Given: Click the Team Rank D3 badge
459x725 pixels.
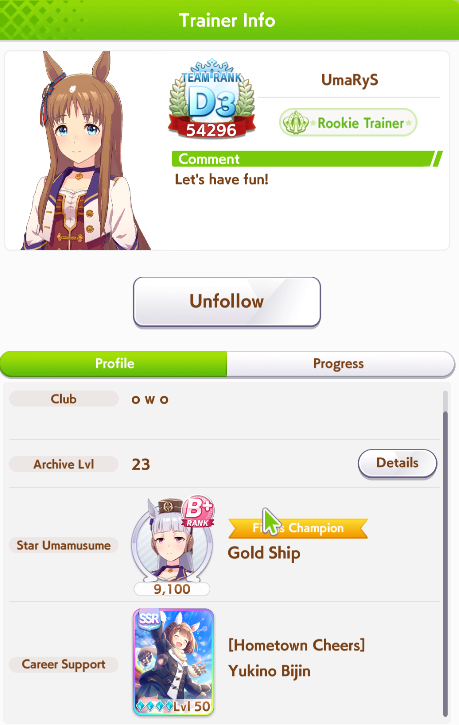Looking at the screenshot, I should coord(211,99).
